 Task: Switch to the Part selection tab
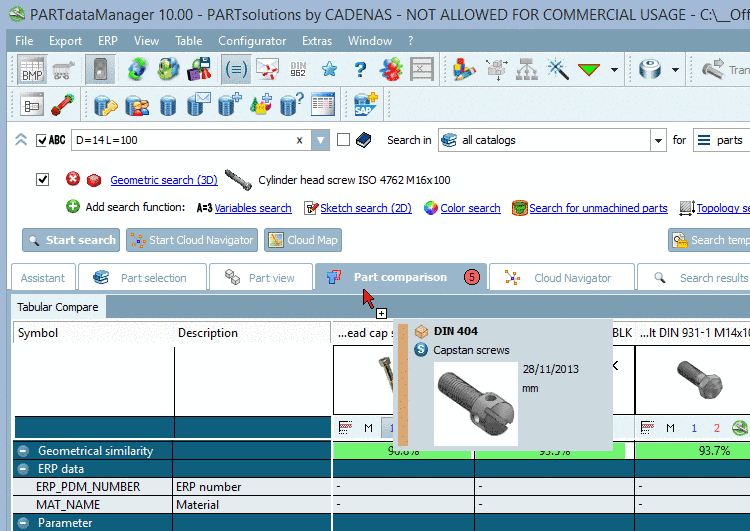[143, 277]
